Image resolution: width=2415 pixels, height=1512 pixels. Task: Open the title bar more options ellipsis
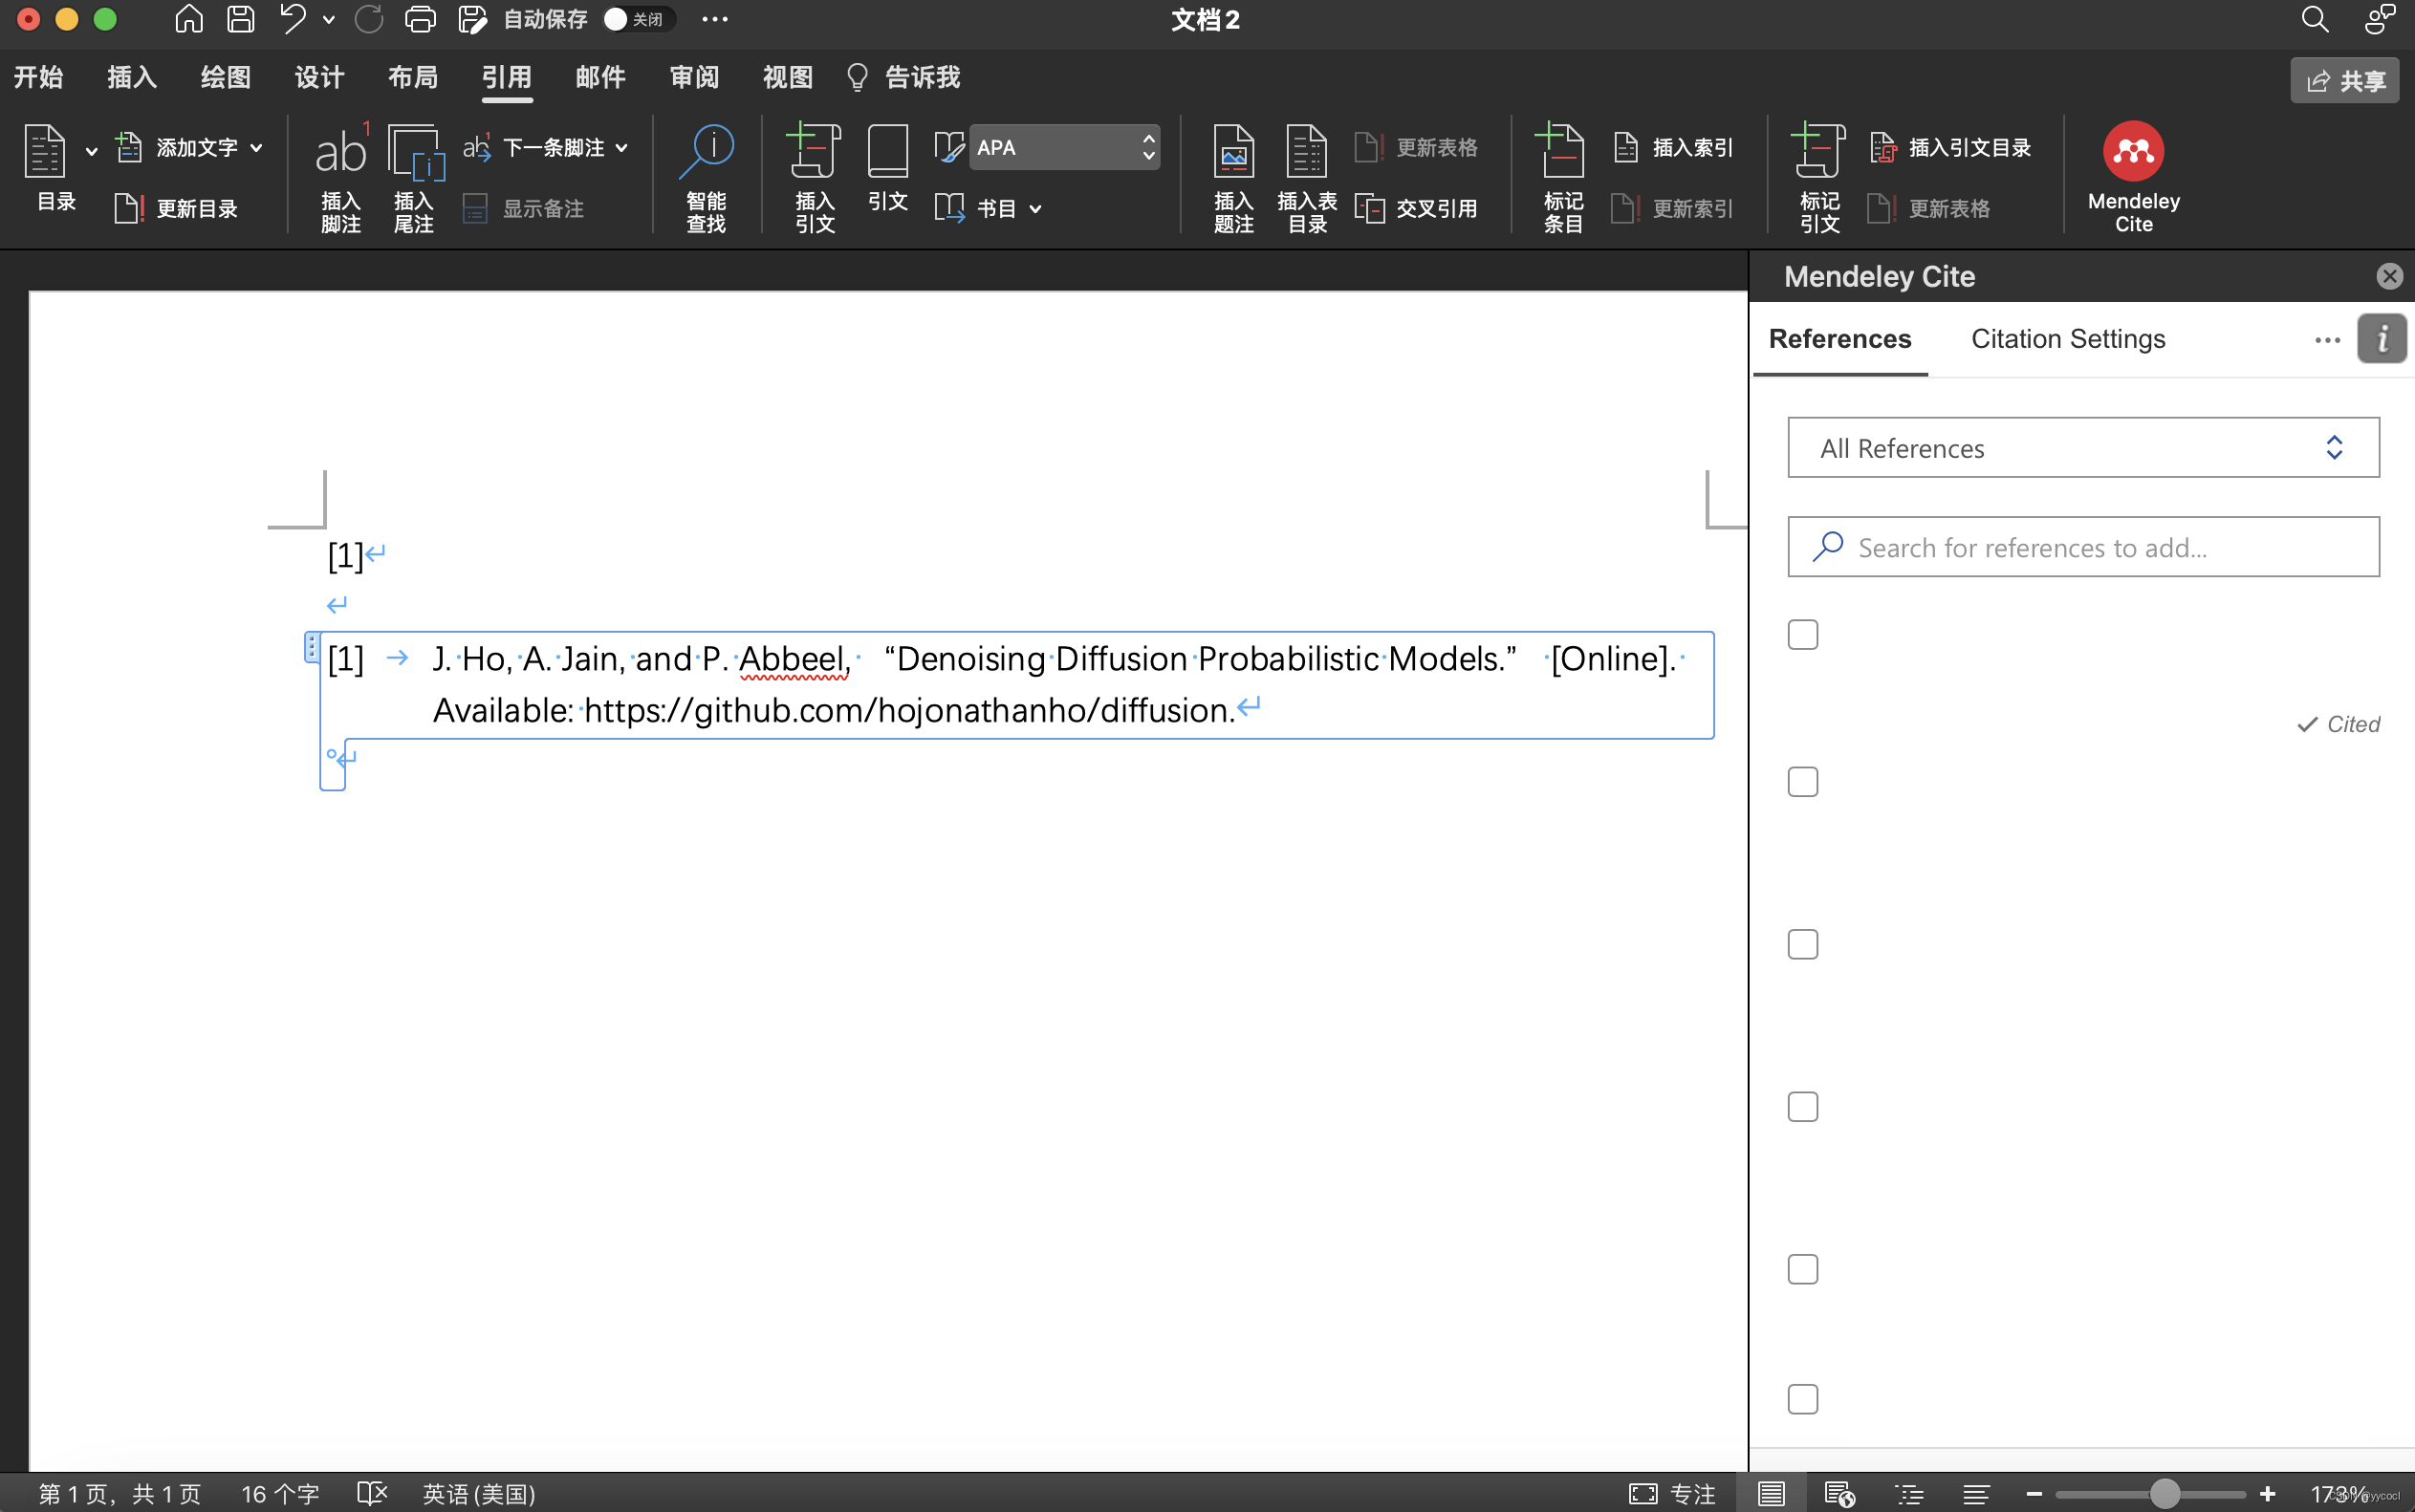point(714,19)
